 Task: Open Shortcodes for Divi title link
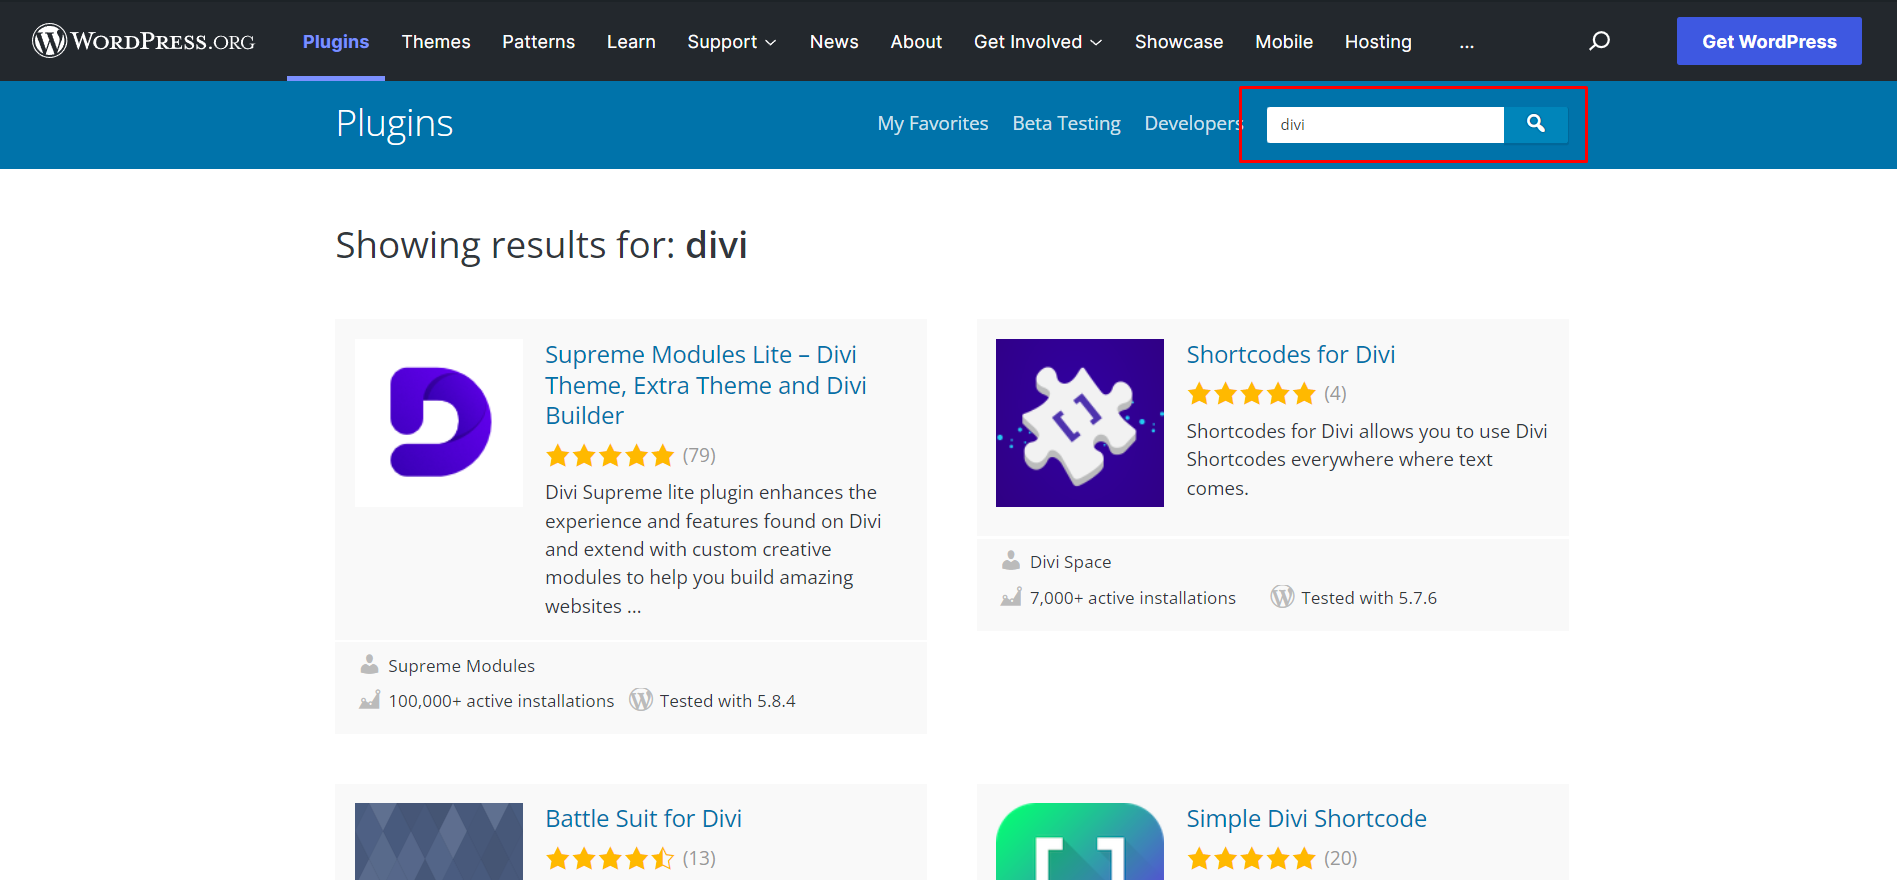[x=1290, y=355]
